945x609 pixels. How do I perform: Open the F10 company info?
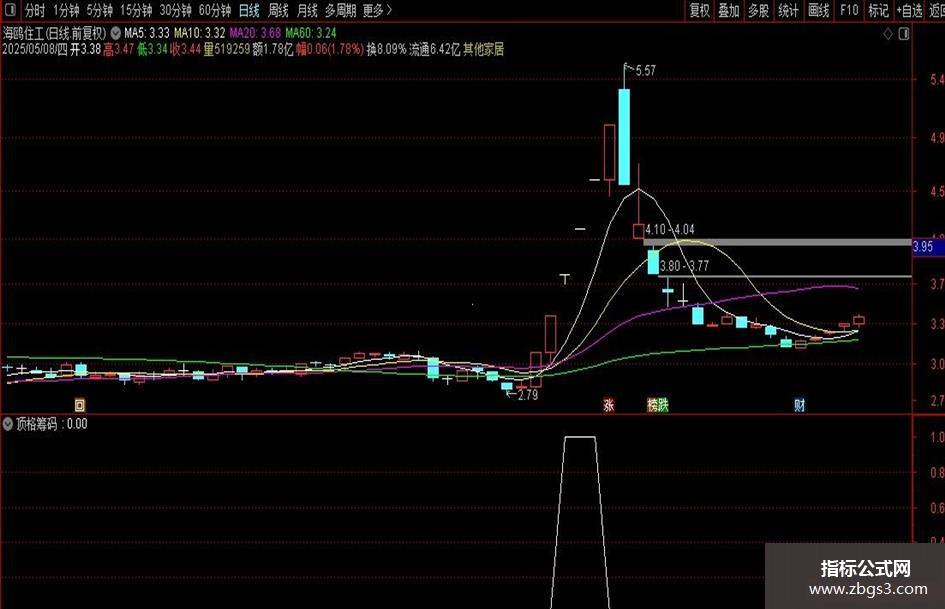pos(849,10)
